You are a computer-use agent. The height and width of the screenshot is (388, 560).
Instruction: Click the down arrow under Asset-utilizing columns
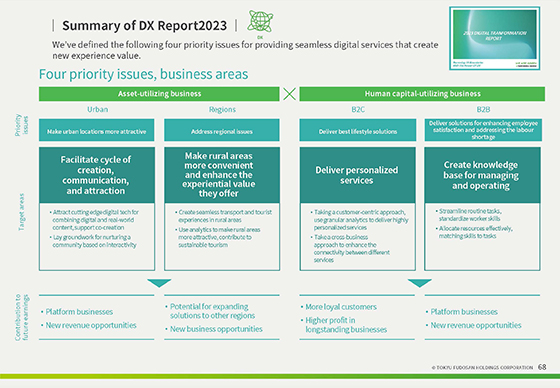[x=159, y=283]
